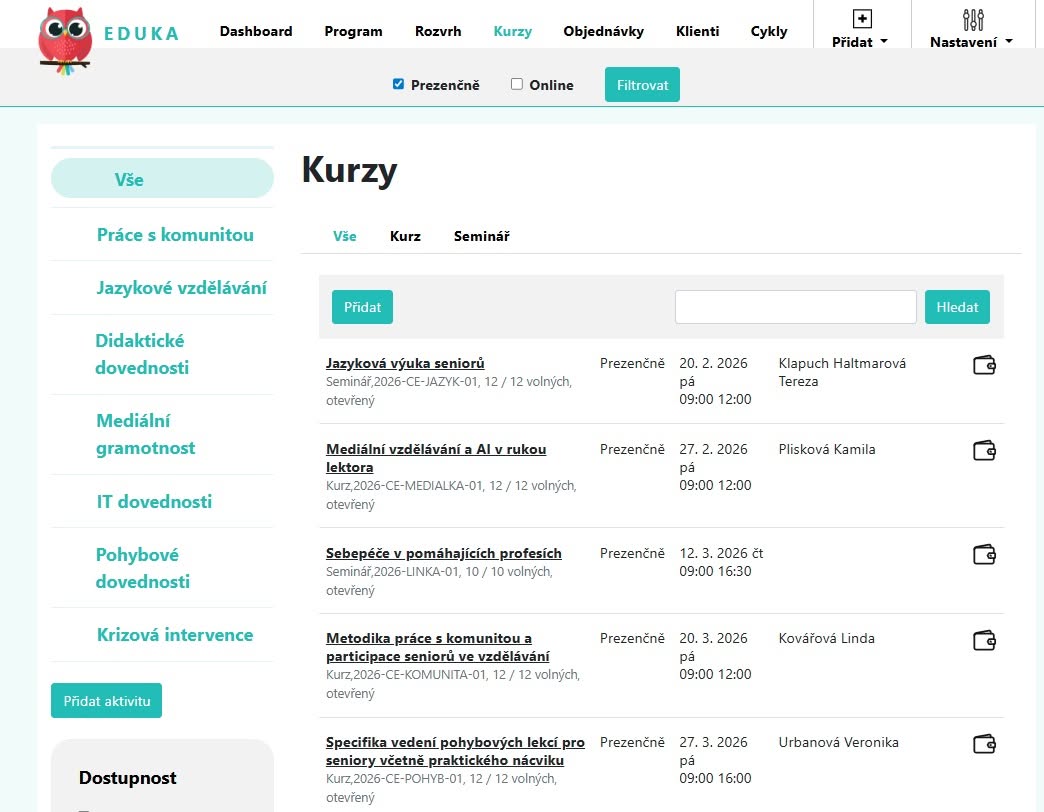This screenshot has width=1044, height=812.
Task: Expand the Přidat dropdown in header
Action: tap(860, 42)
